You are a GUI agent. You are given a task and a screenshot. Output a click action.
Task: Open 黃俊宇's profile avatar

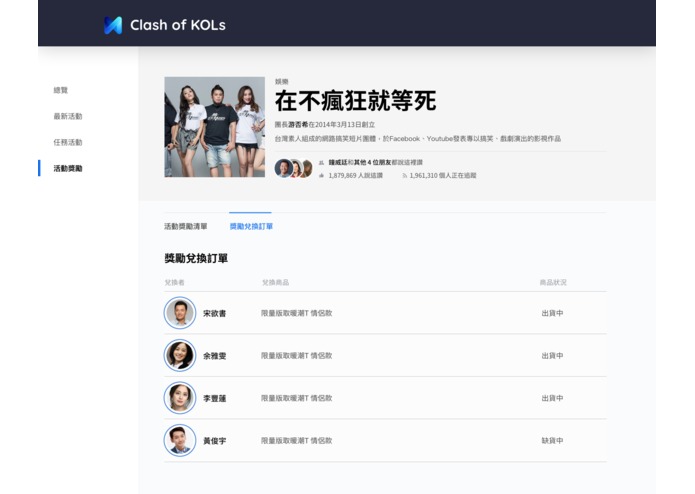point(180,440)
